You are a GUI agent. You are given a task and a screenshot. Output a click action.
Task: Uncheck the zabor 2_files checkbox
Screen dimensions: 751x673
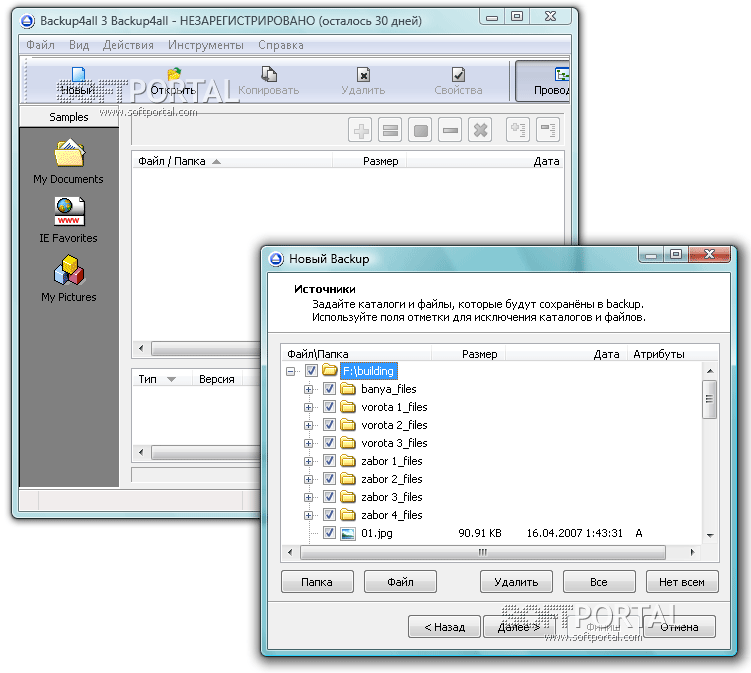tap(329, 479)
